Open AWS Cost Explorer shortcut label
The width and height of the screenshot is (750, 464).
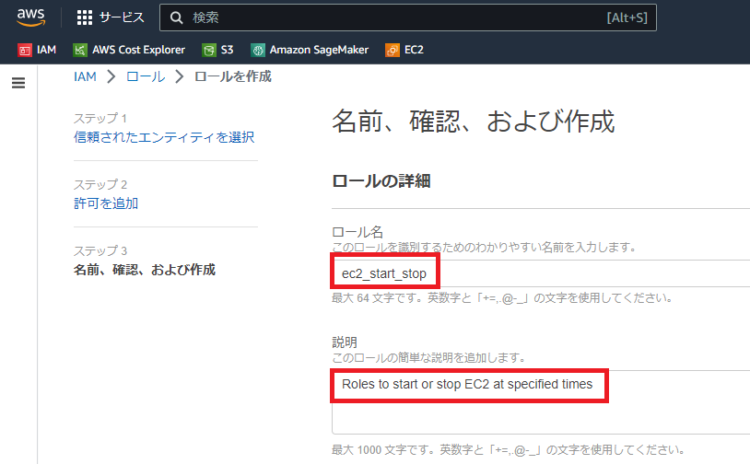tap(138, 50)
